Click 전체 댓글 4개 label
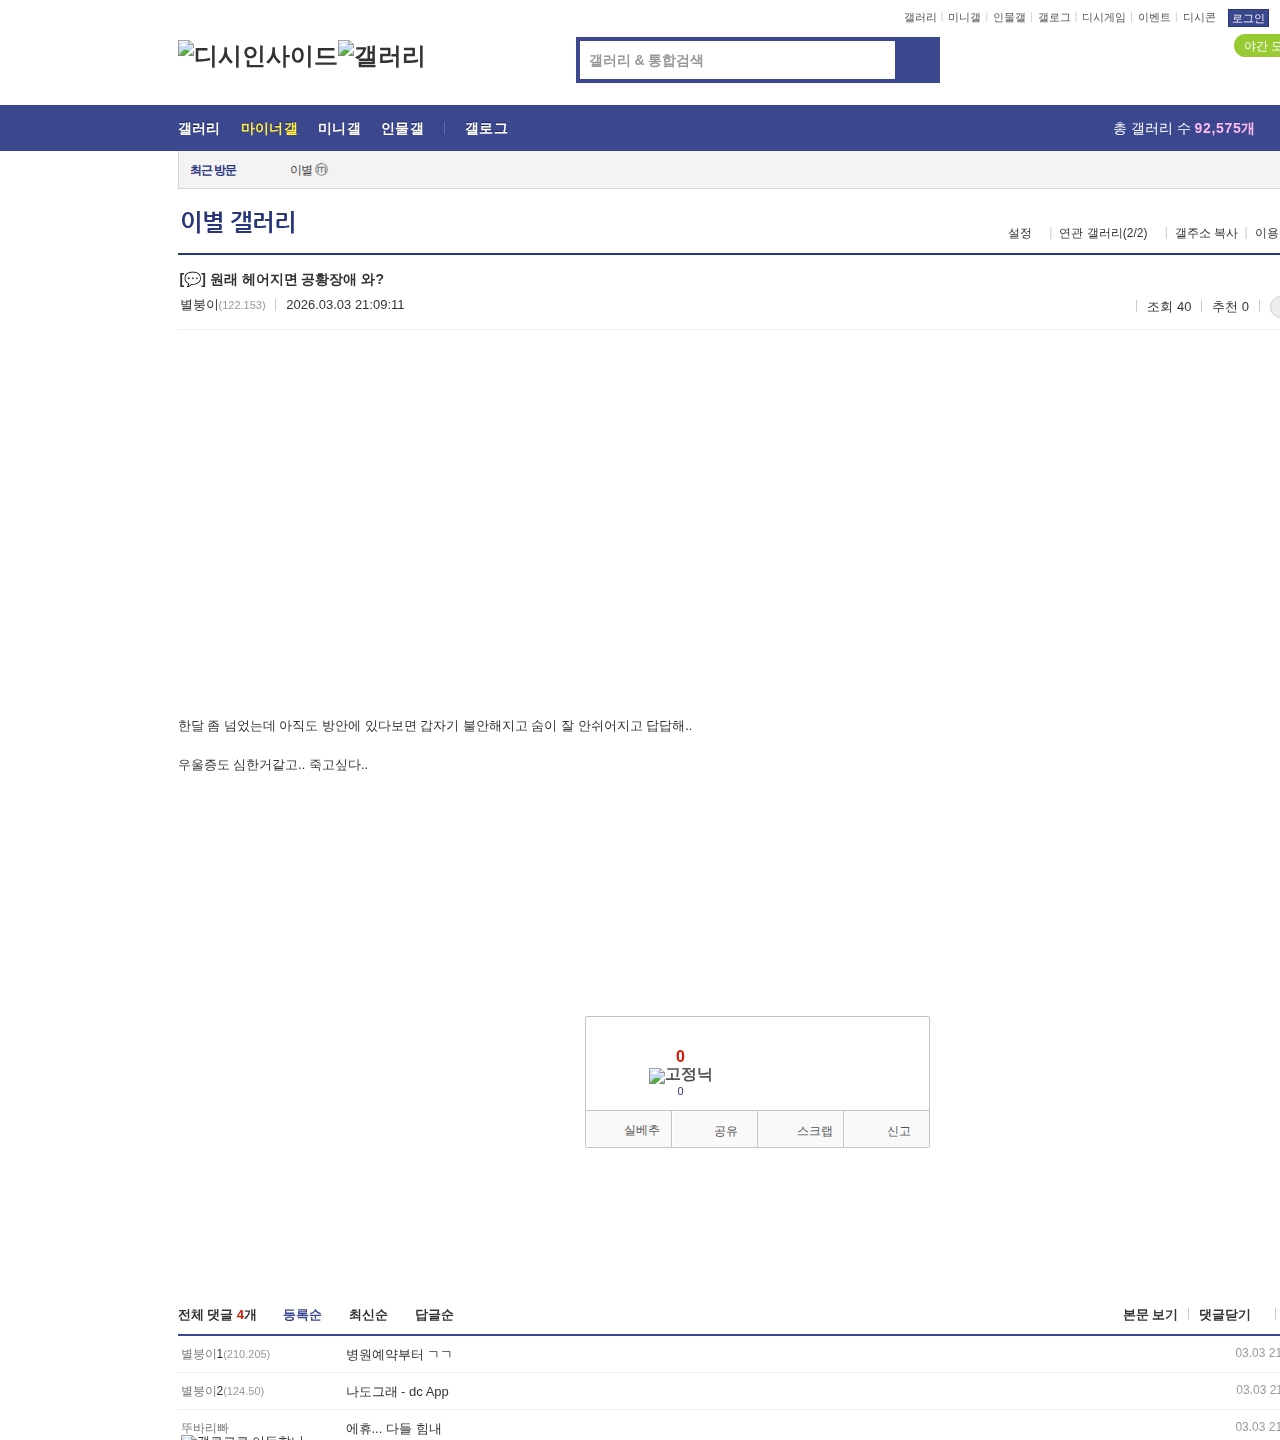Viewport: 1280px width, 1440px height. 217,1315
